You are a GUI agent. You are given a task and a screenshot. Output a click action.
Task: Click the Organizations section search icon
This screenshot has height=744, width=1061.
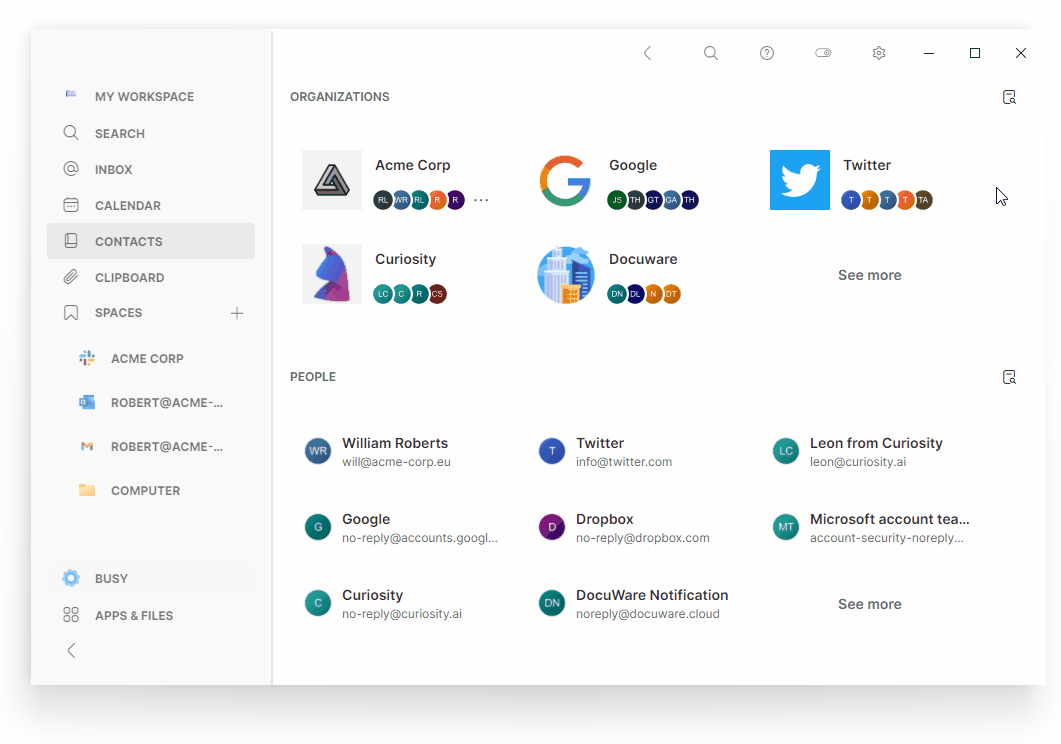(1010, 97)
